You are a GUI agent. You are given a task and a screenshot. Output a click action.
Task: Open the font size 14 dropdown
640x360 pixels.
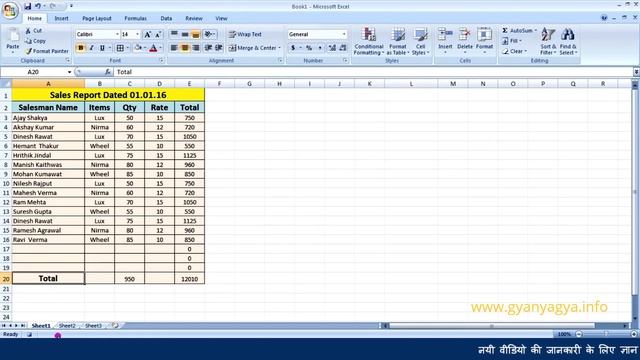(x=138, y=35)
